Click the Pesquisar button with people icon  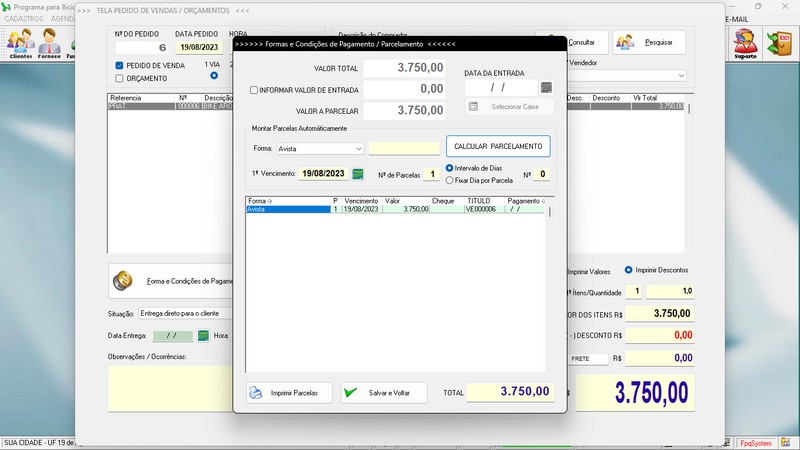click(649, 42)
